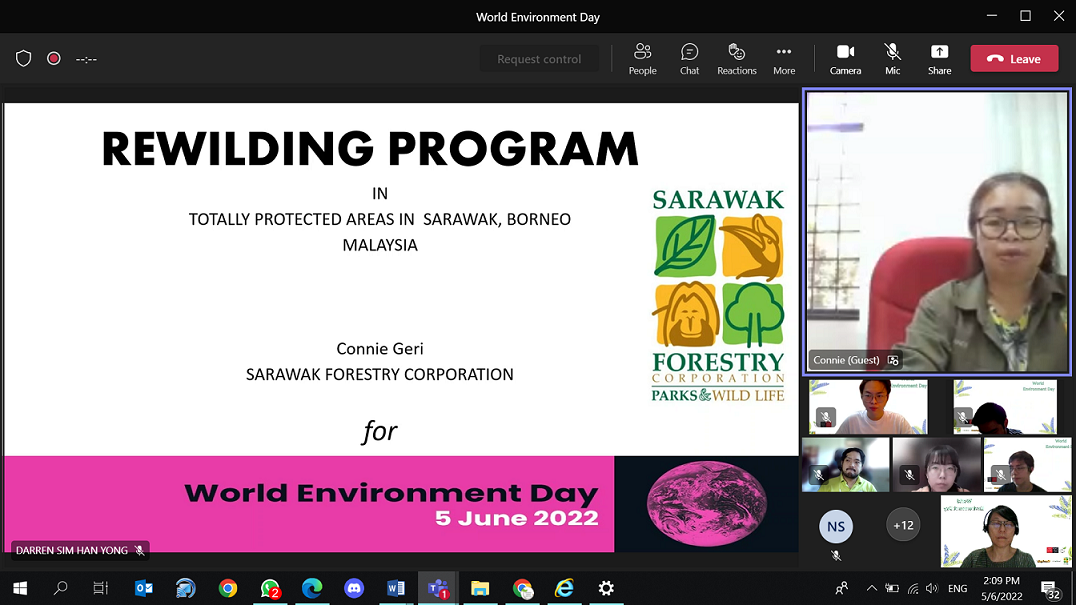Switch ENG input language

coord(957,588)
